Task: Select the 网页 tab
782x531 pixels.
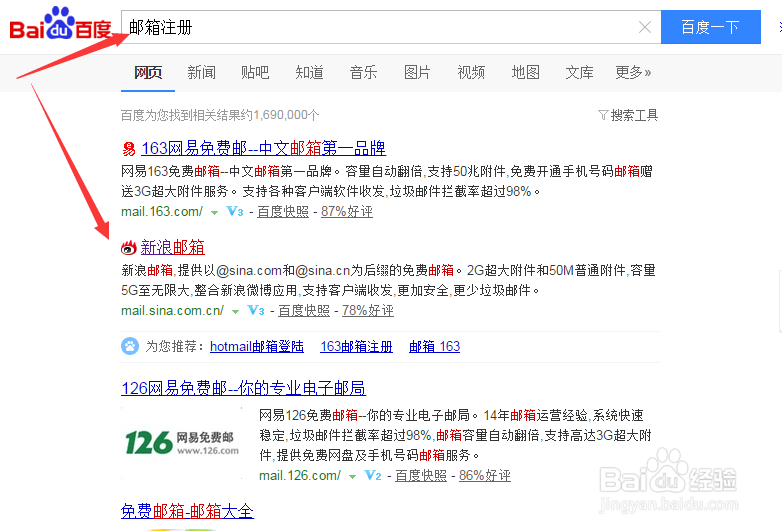Action: point(148,73)
